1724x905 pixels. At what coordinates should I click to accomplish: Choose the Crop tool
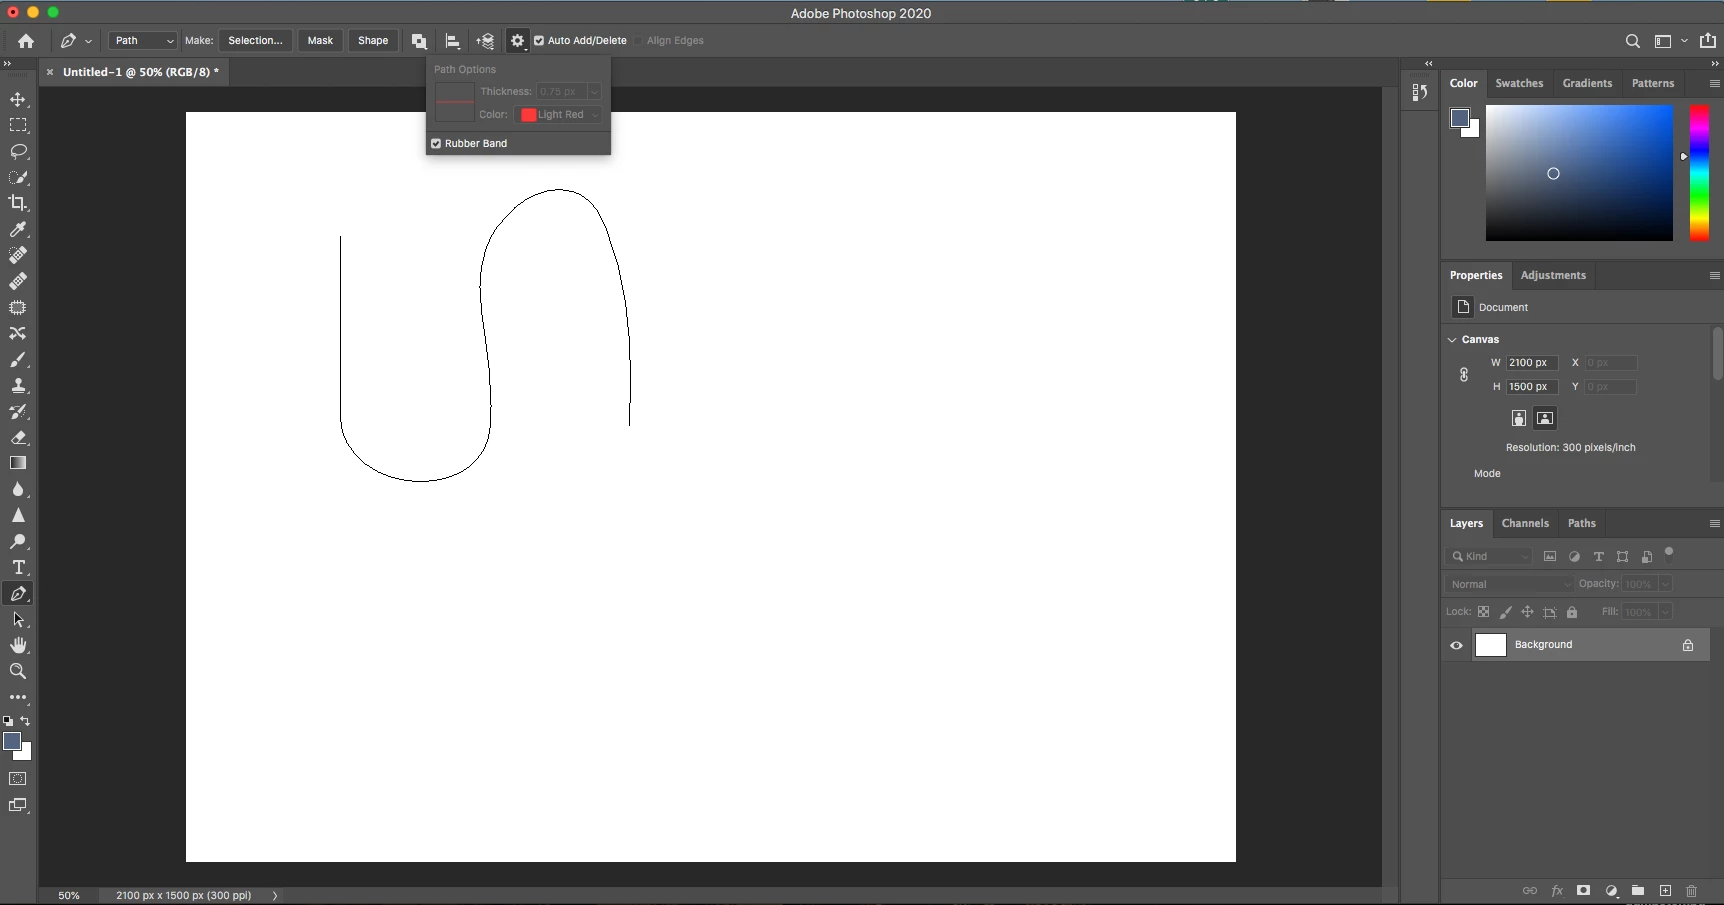point(18,203)
